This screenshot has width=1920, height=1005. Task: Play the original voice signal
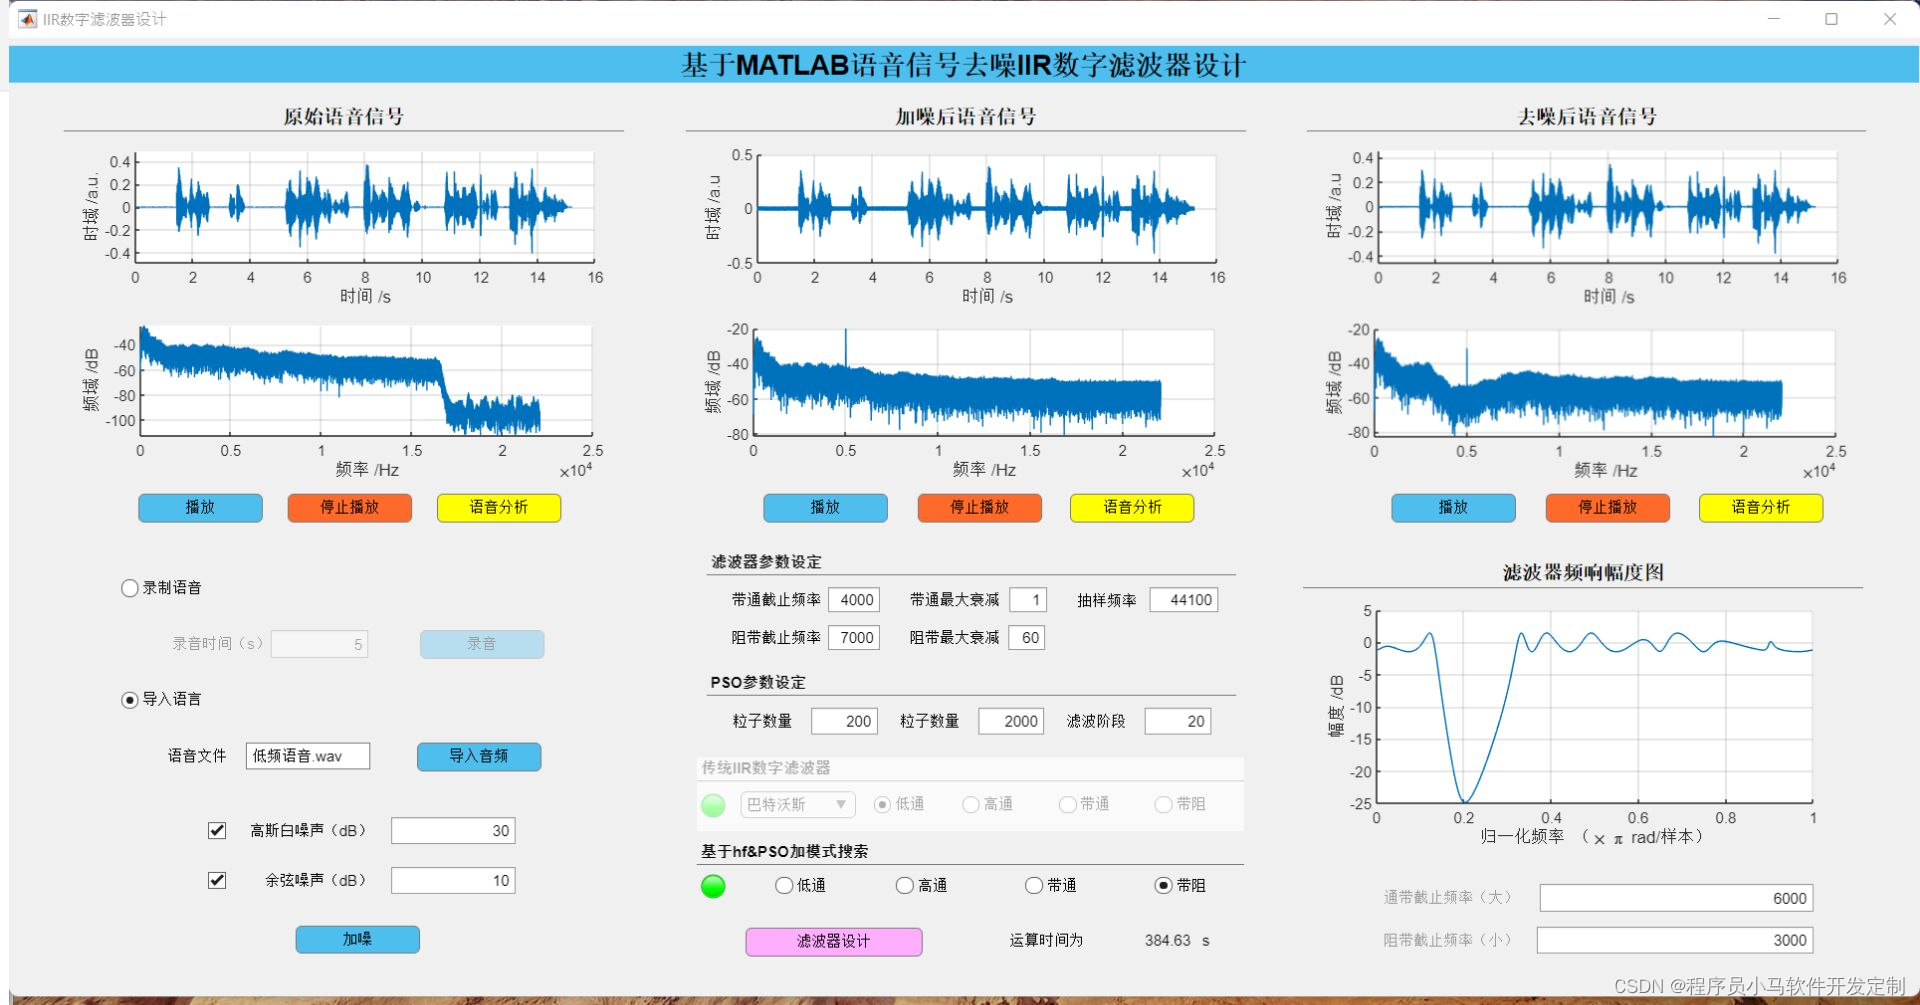pyautogui.click(x=199, y=507)
